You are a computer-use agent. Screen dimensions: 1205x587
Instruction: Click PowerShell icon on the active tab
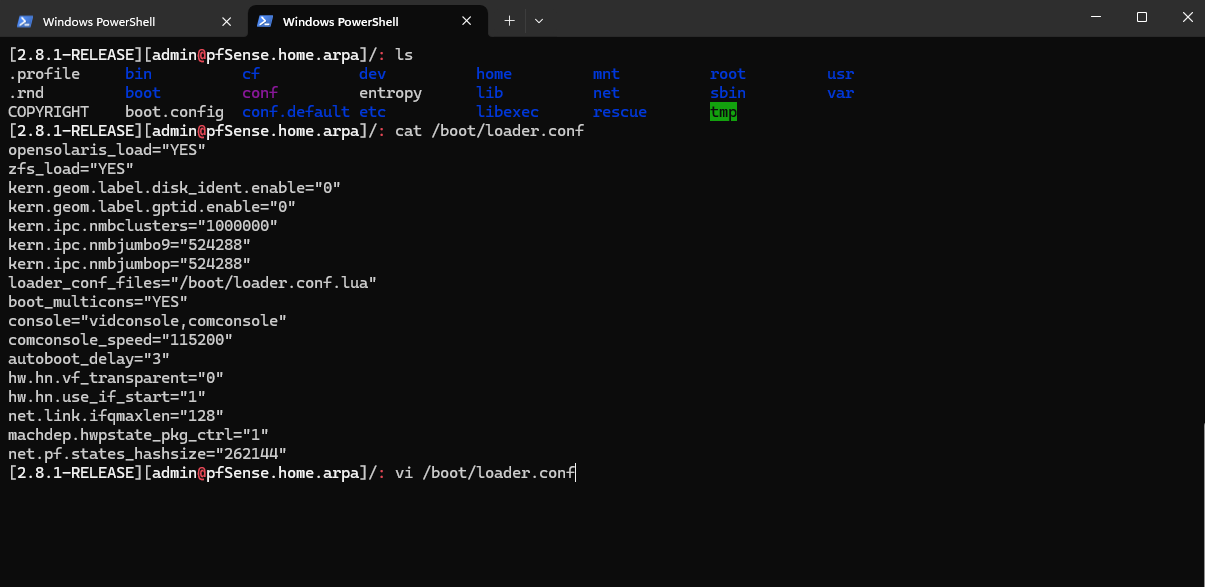tap(265, 21)
